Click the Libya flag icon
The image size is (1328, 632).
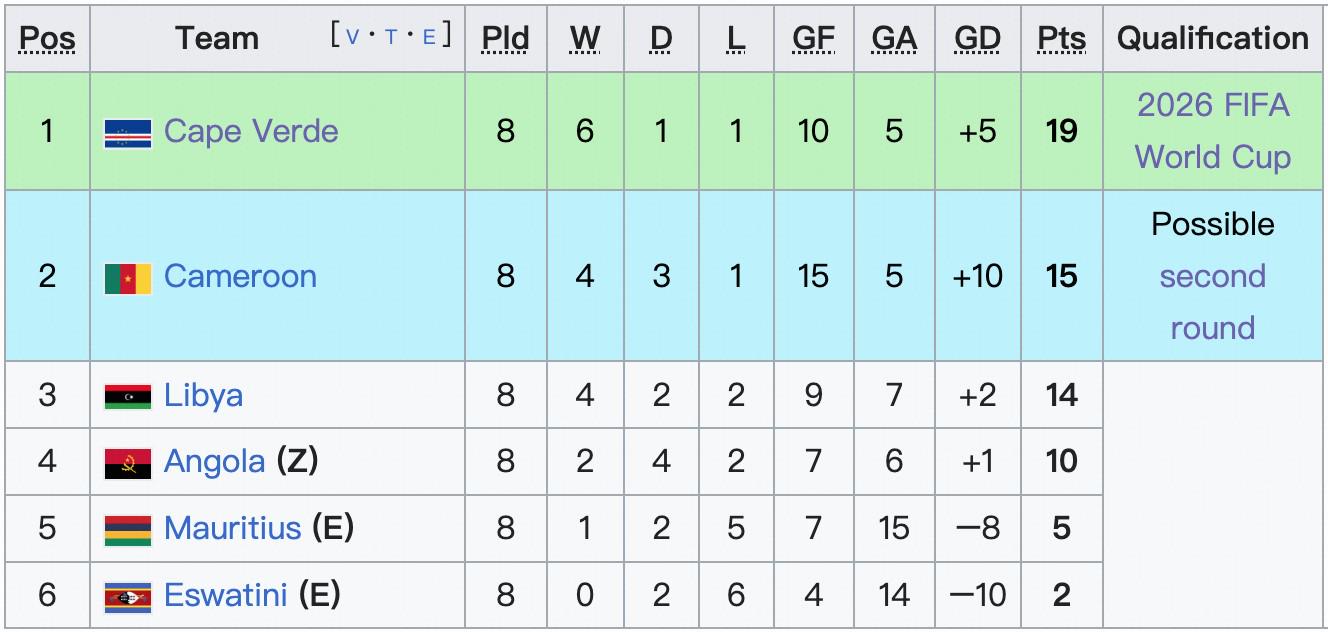pyautogui.click(x=128, y=396)
